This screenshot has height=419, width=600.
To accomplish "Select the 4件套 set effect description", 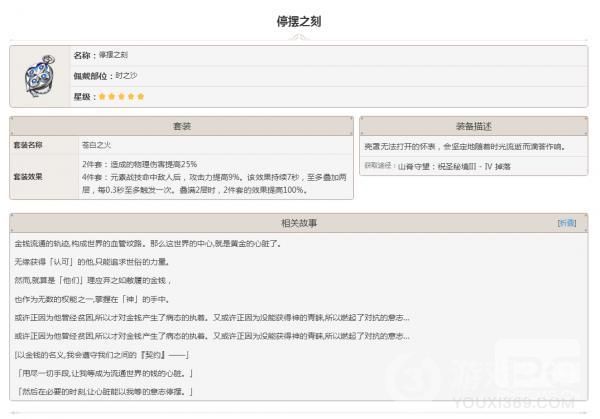I will click(214, 183).
